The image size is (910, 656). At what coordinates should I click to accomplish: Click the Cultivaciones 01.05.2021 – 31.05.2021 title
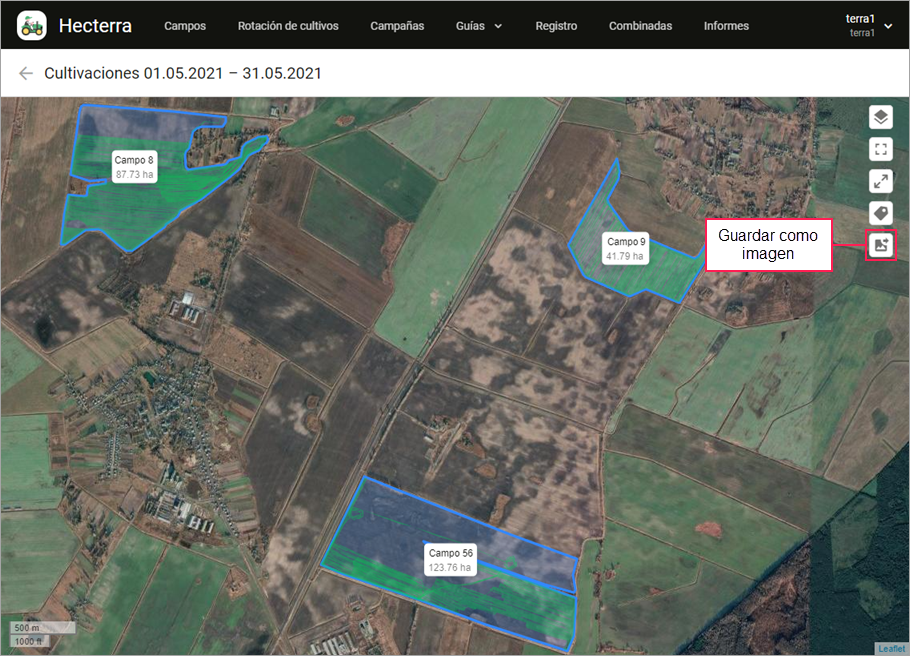pyautogui.click(x=183, y=73)
